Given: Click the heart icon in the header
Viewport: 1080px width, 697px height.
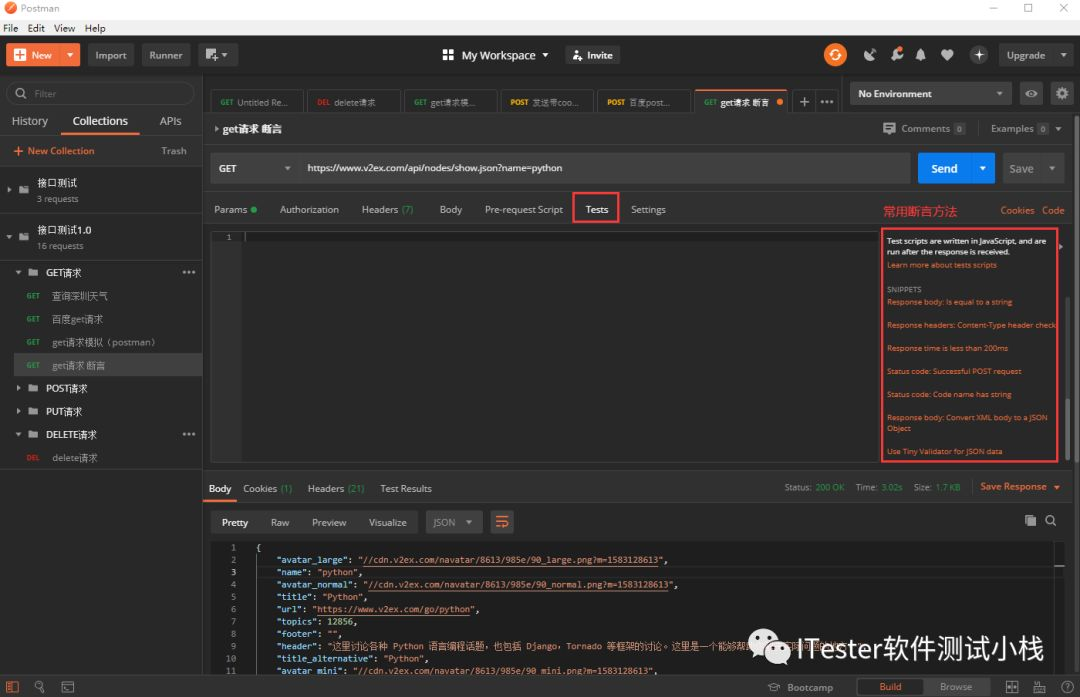Looking at the screenshot, I should (x=947, y=55).
